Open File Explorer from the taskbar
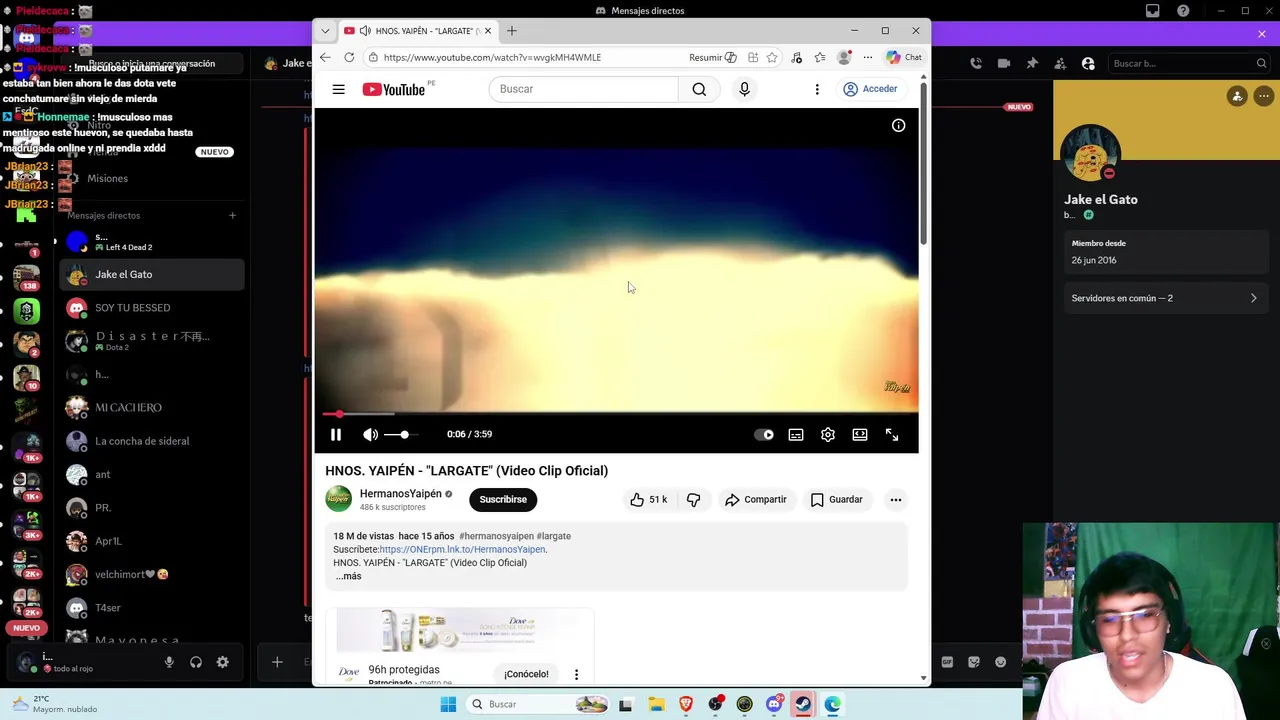The width and height of the screenshot is (1280, 720). (656, 704)
